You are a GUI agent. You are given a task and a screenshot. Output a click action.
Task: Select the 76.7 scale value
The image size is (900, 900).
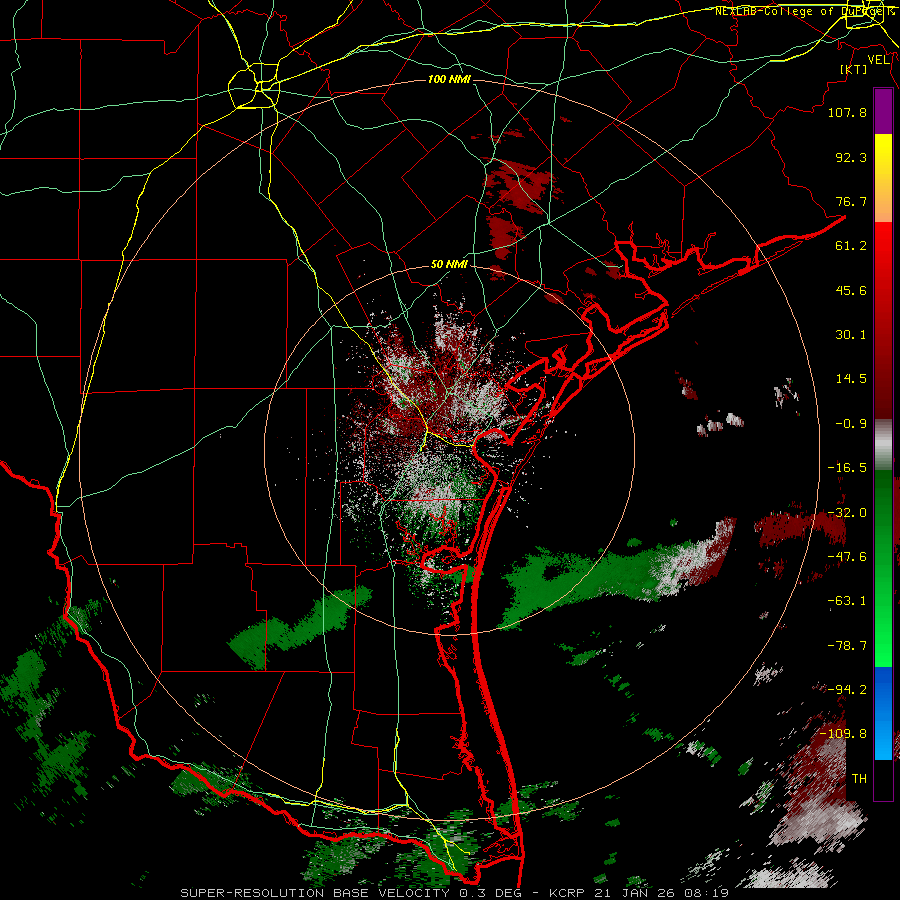(x=851, y=201)
